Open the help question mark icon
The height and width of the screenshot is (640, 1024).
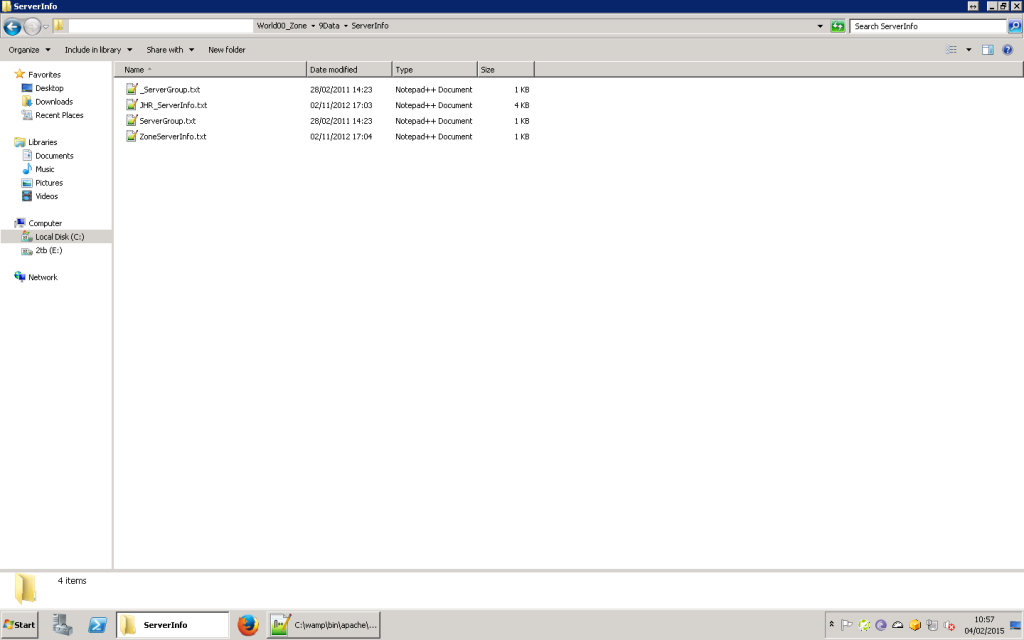(x=1008, y=49)
